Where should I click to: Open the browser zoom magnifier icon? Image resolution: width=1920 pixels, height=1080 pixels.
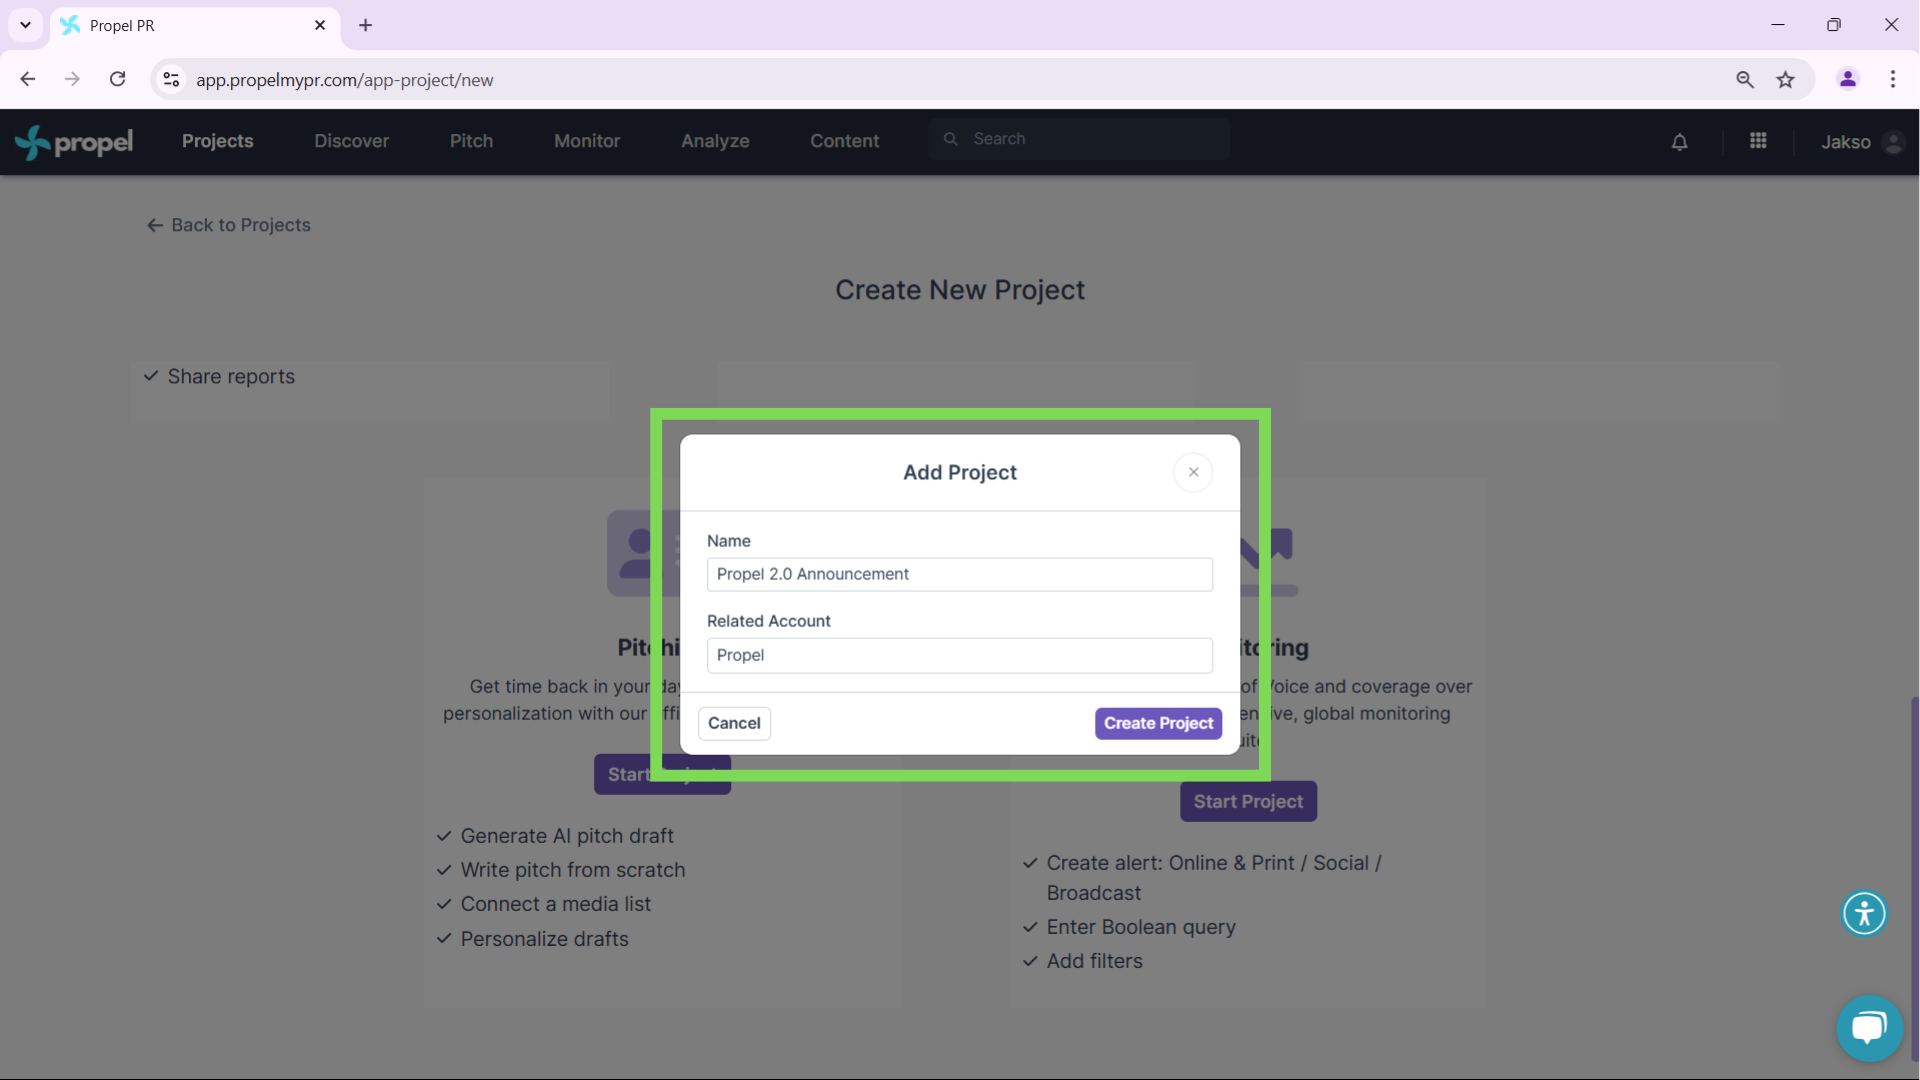click(1745, 79)
